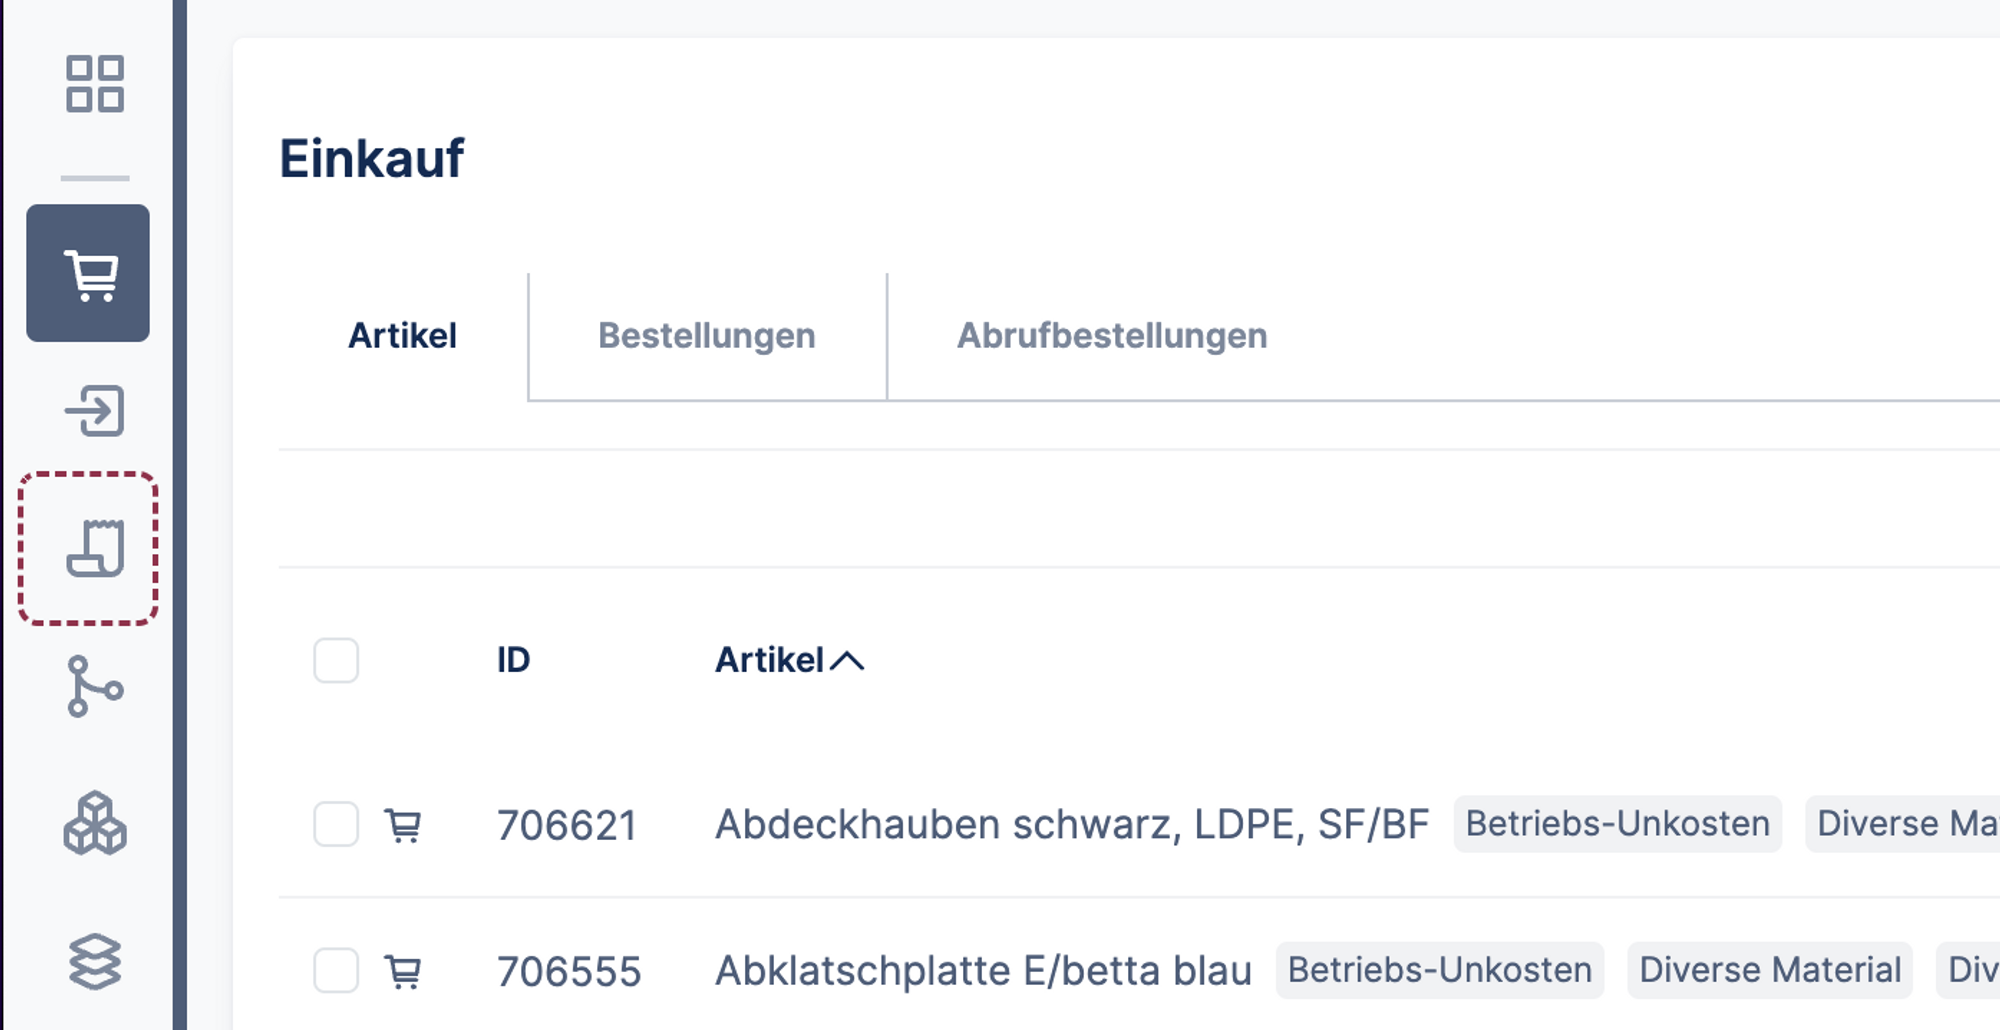Toggle sort arrow next to Artikel column
This screenshot has width=2000, height=1030.
click(x=847, y=661)
